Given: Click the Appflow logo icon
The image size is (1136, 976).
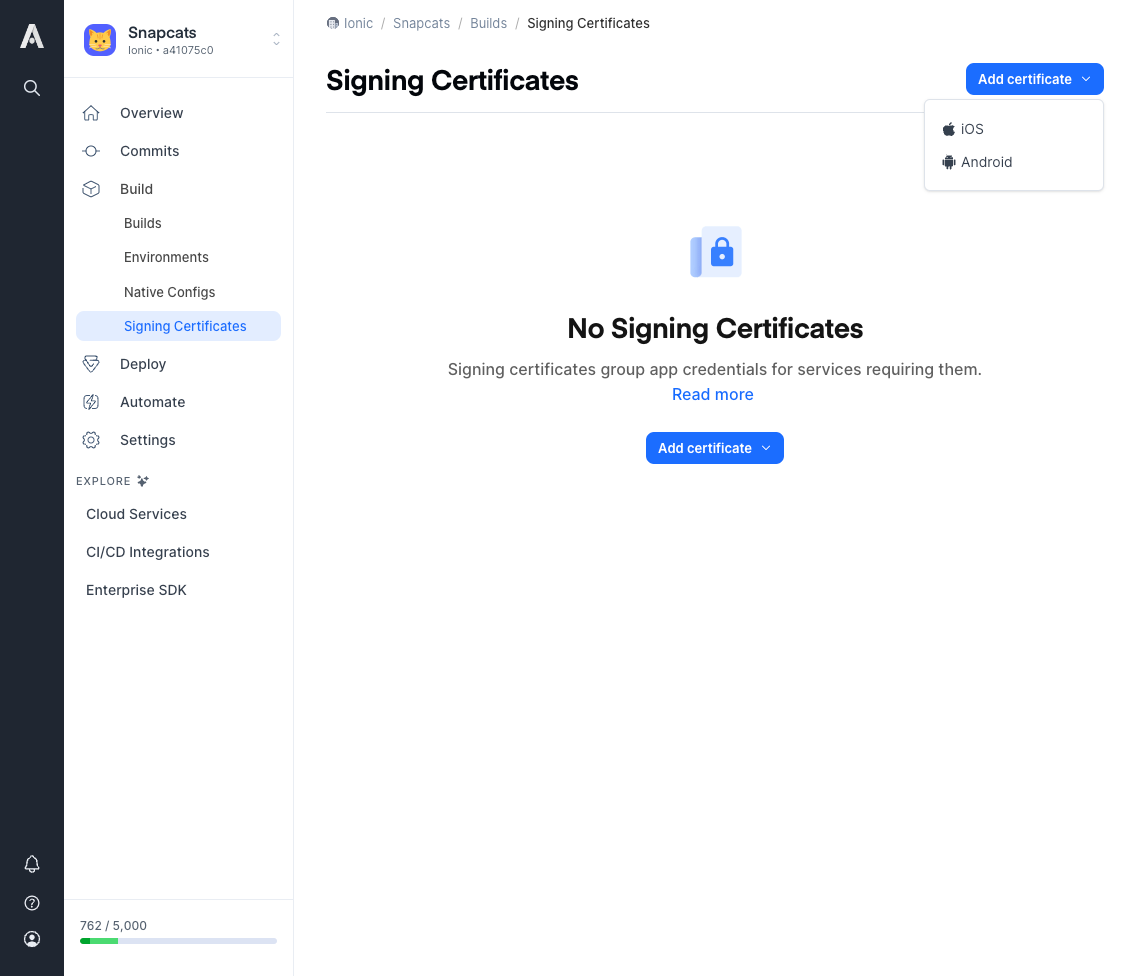Looking at the screenshot, I should pos(32,36).
